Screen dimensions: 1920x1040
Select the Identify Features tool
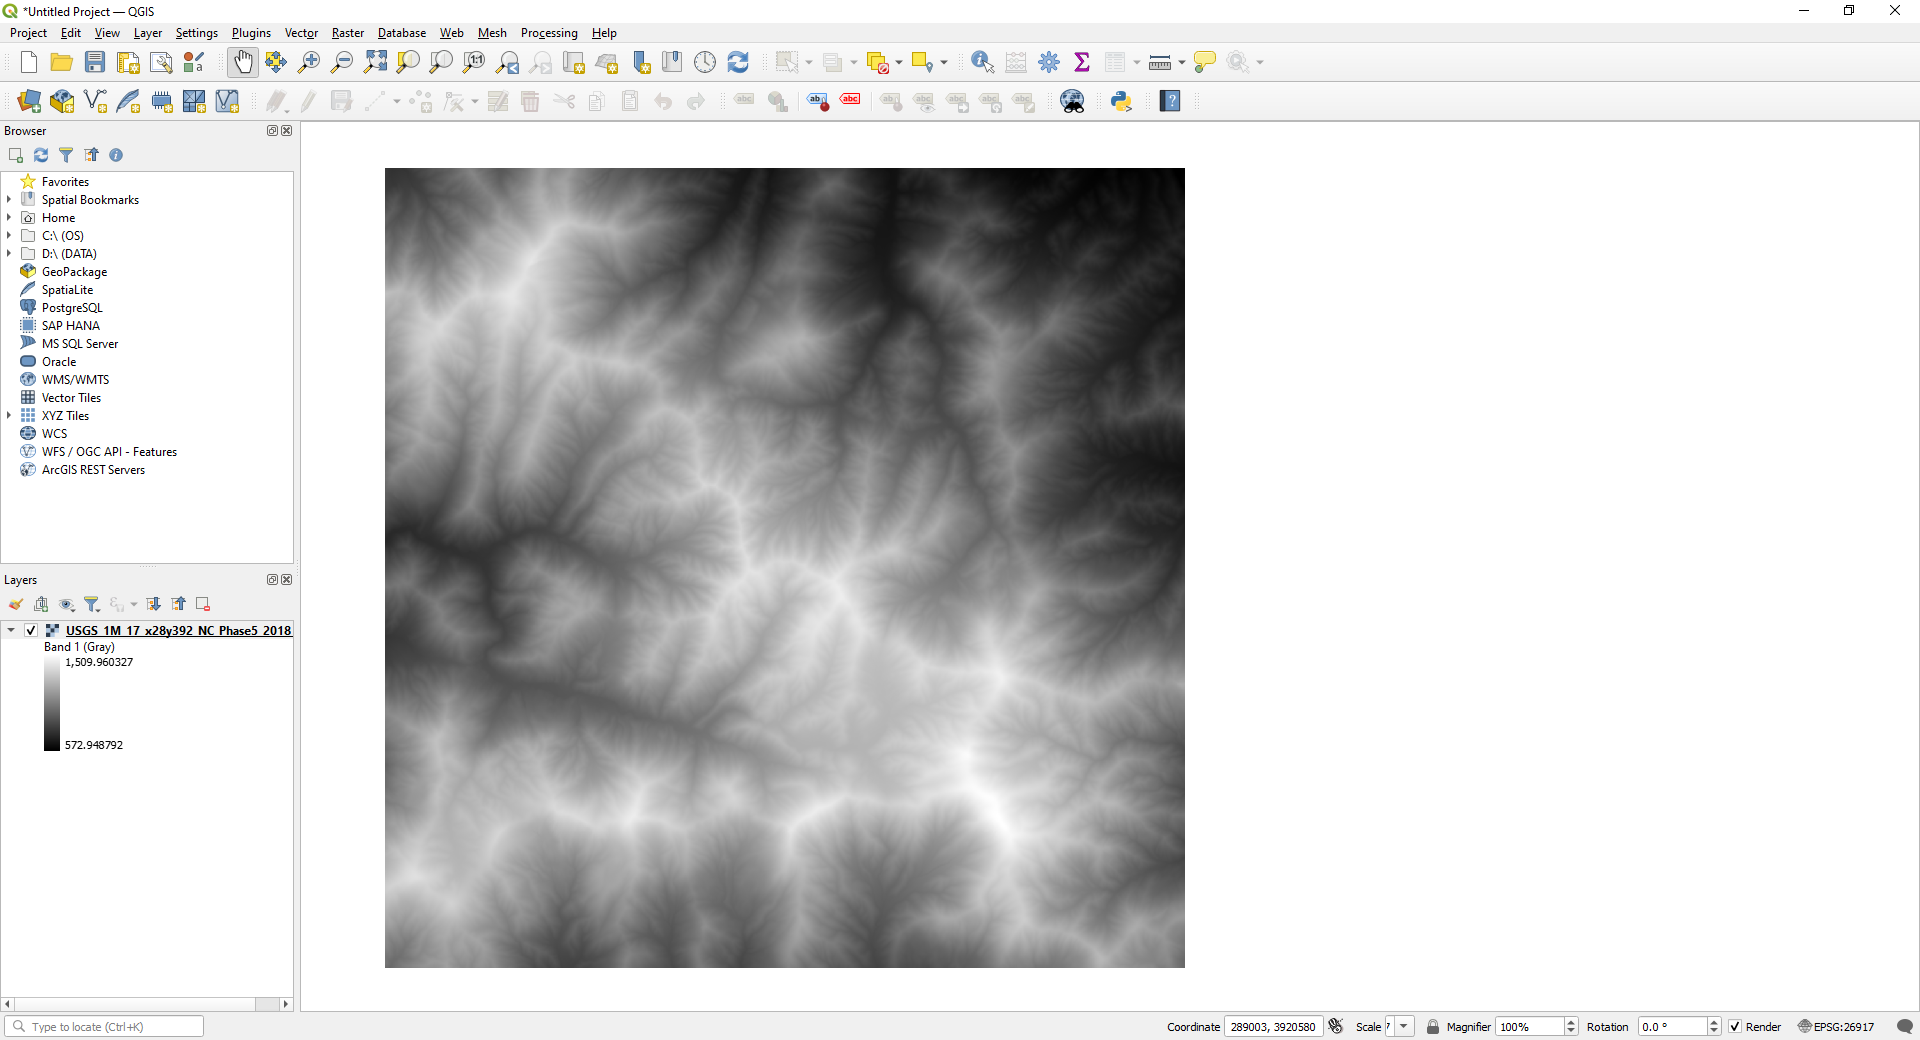(x=983, y=62)
